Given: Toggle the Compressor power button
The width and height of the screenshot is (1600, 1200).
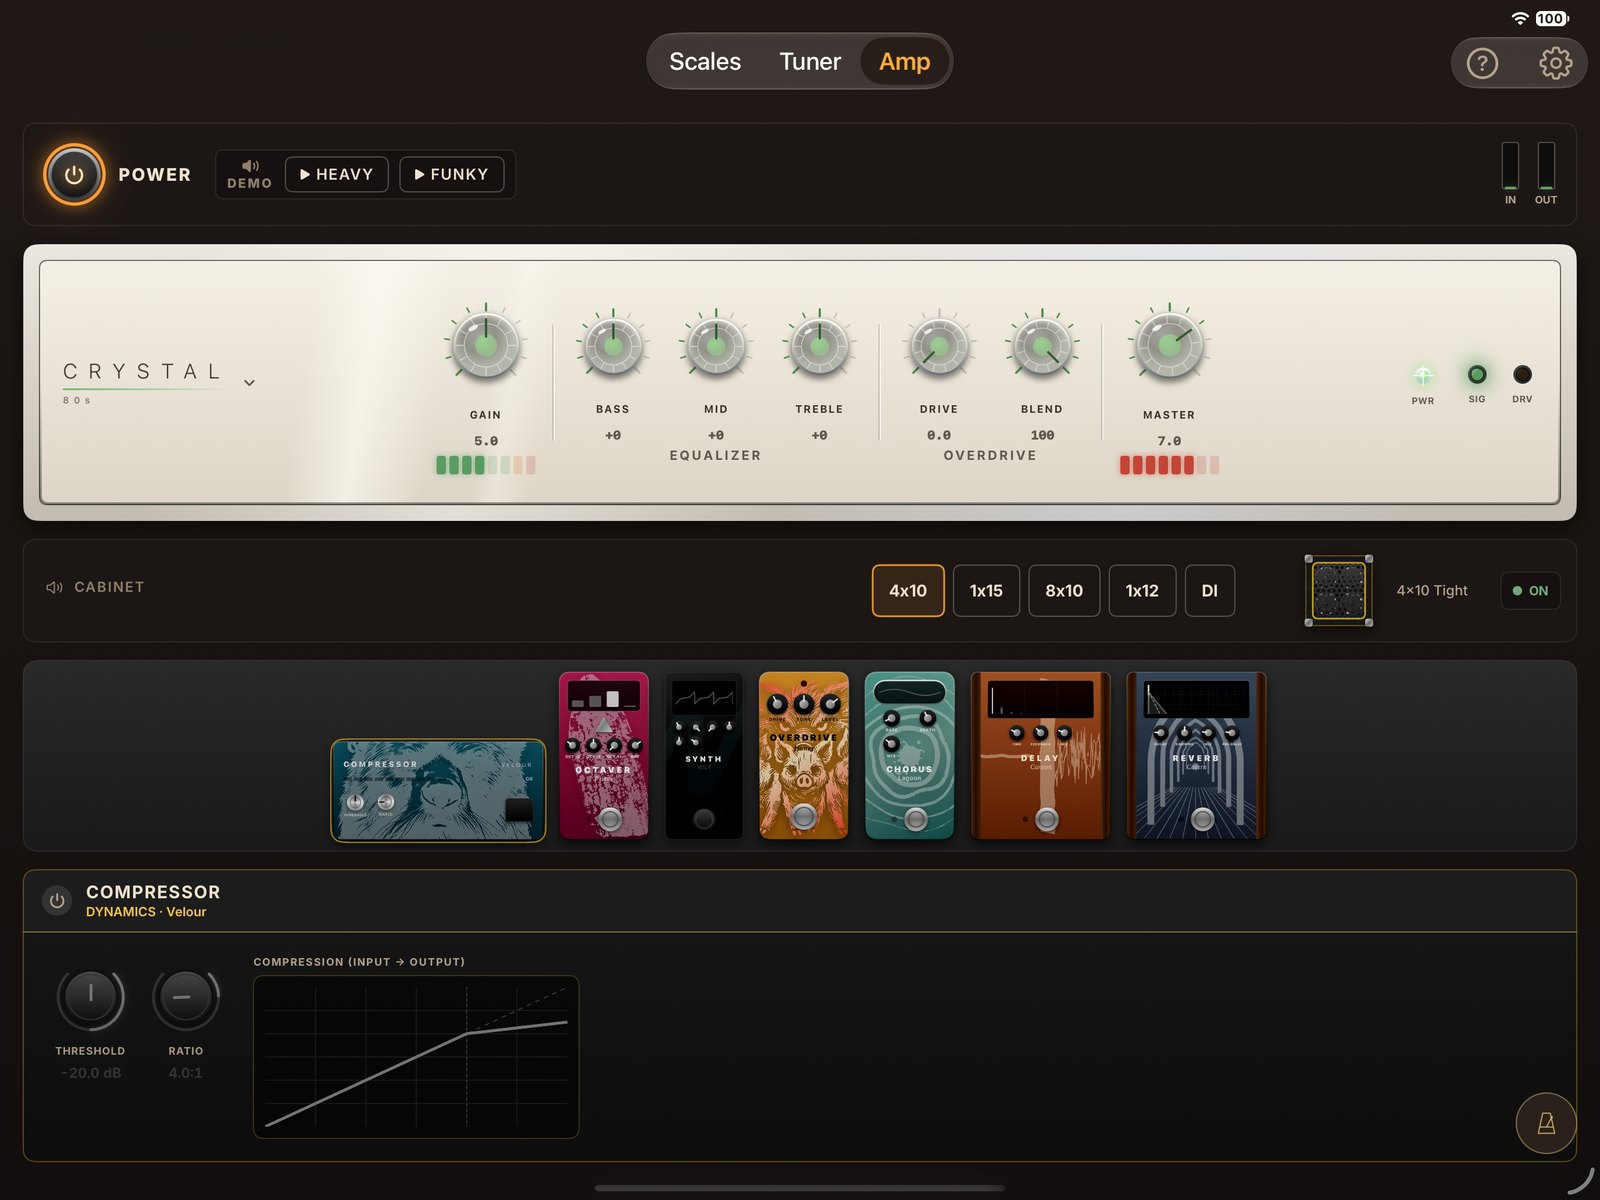Looking at the screenshot, I should tap(58, 900).
